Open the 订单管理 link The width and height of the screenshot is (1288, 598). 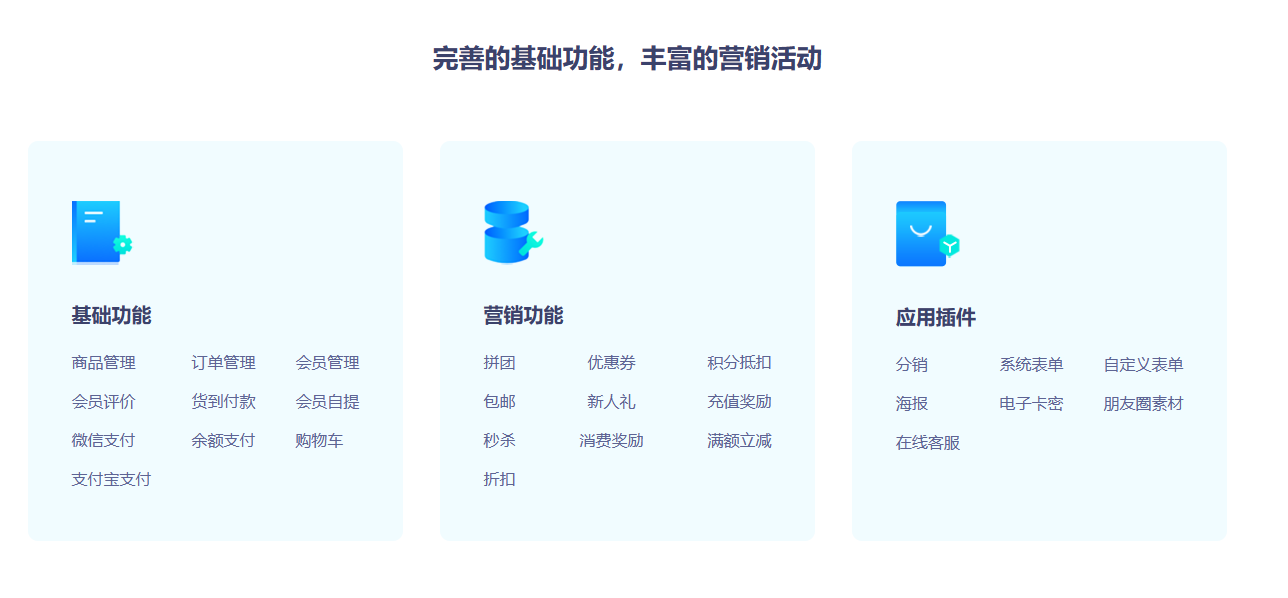223,363
